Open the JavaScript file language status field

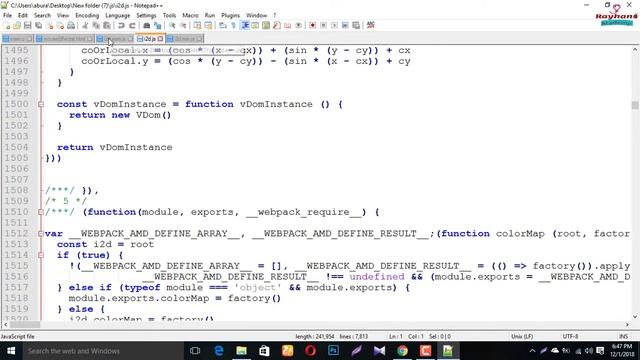coord(18,337)
